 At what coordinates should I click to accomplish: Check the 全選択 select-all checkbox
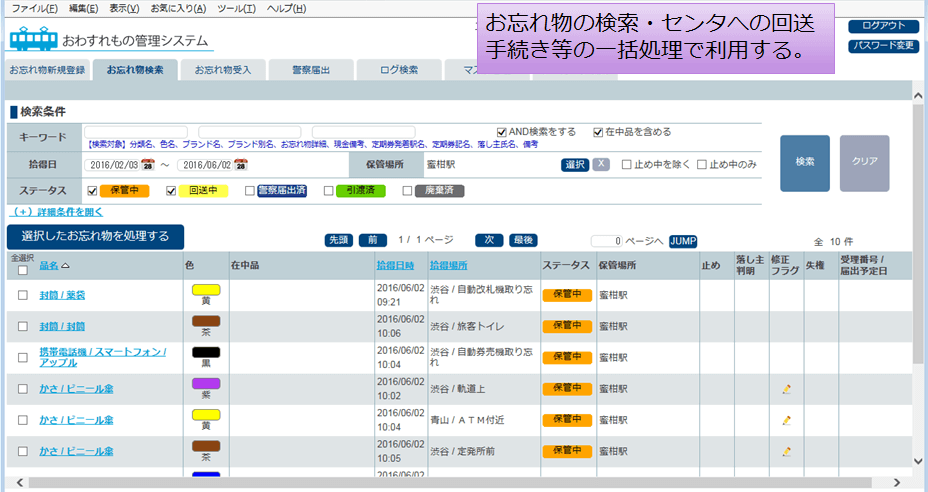(x=22, y=270)
